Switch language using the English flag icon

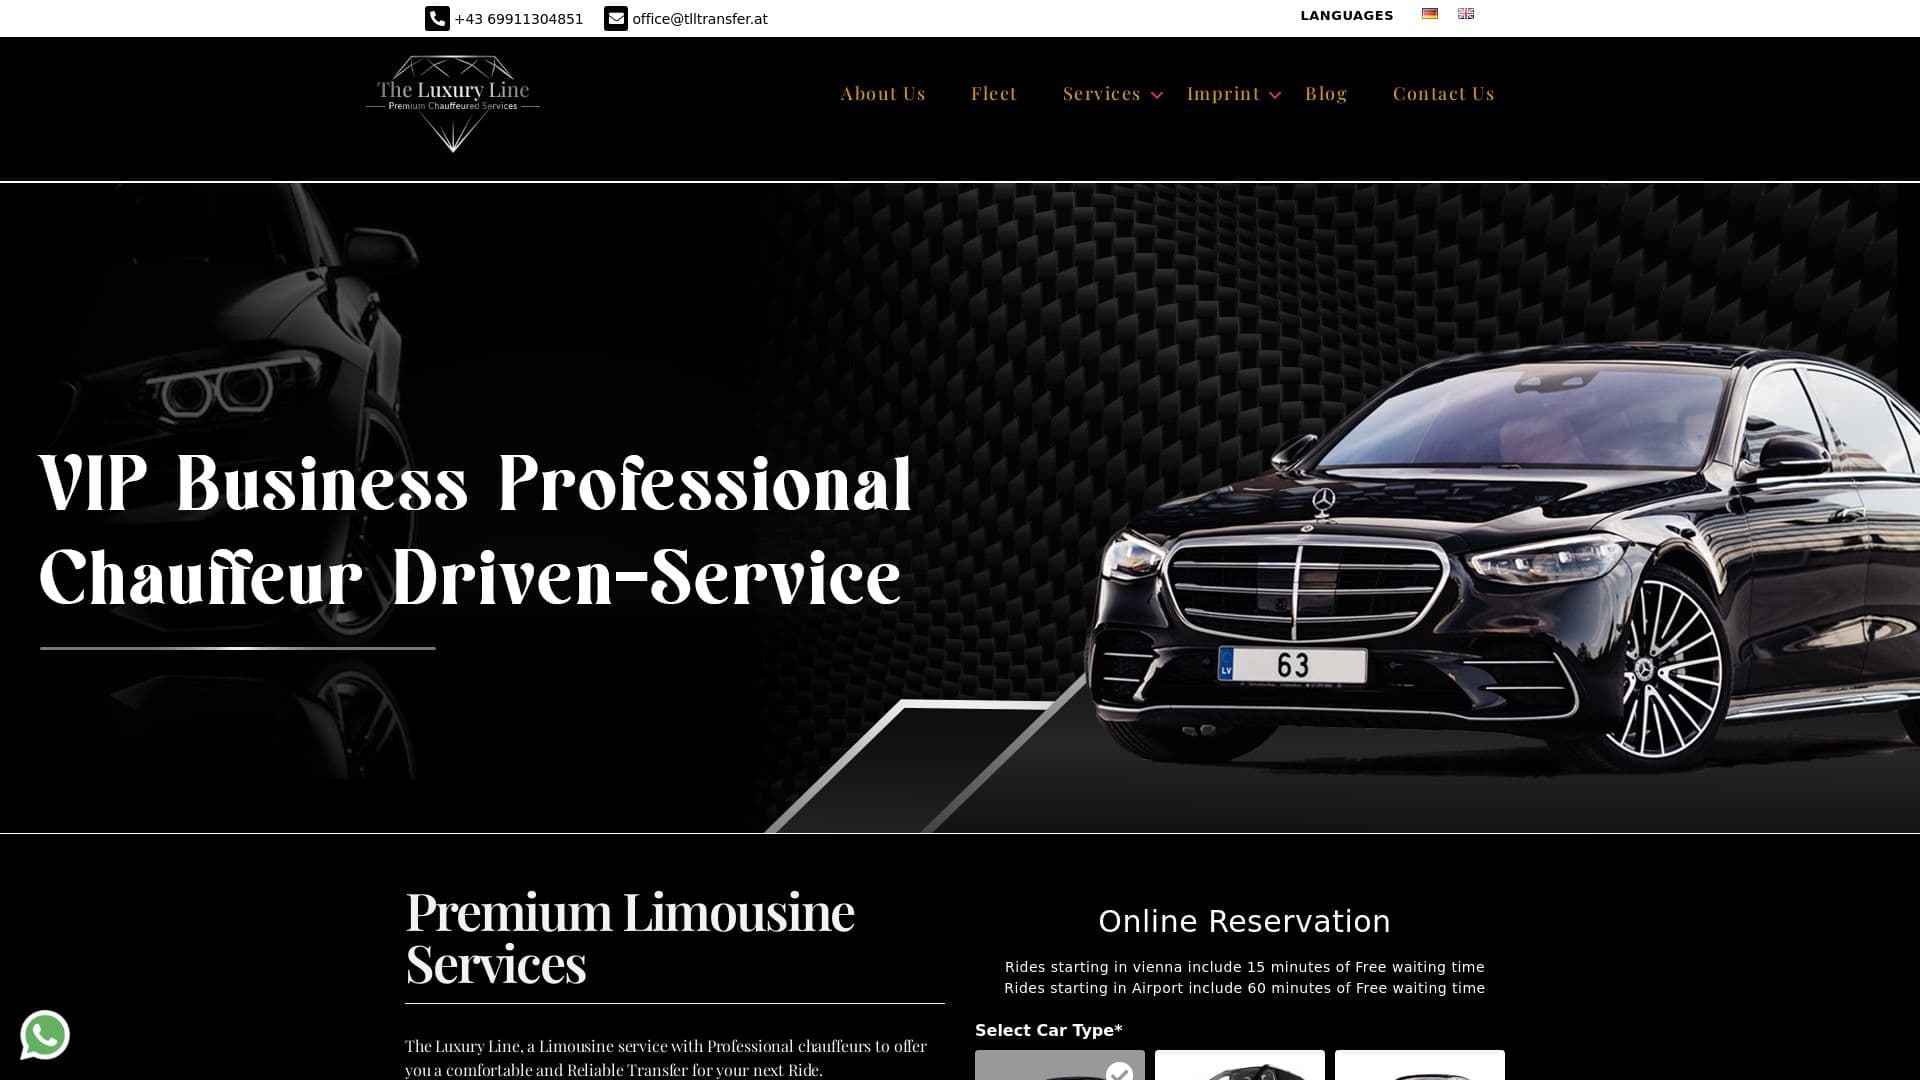[x=1466, y=13]
